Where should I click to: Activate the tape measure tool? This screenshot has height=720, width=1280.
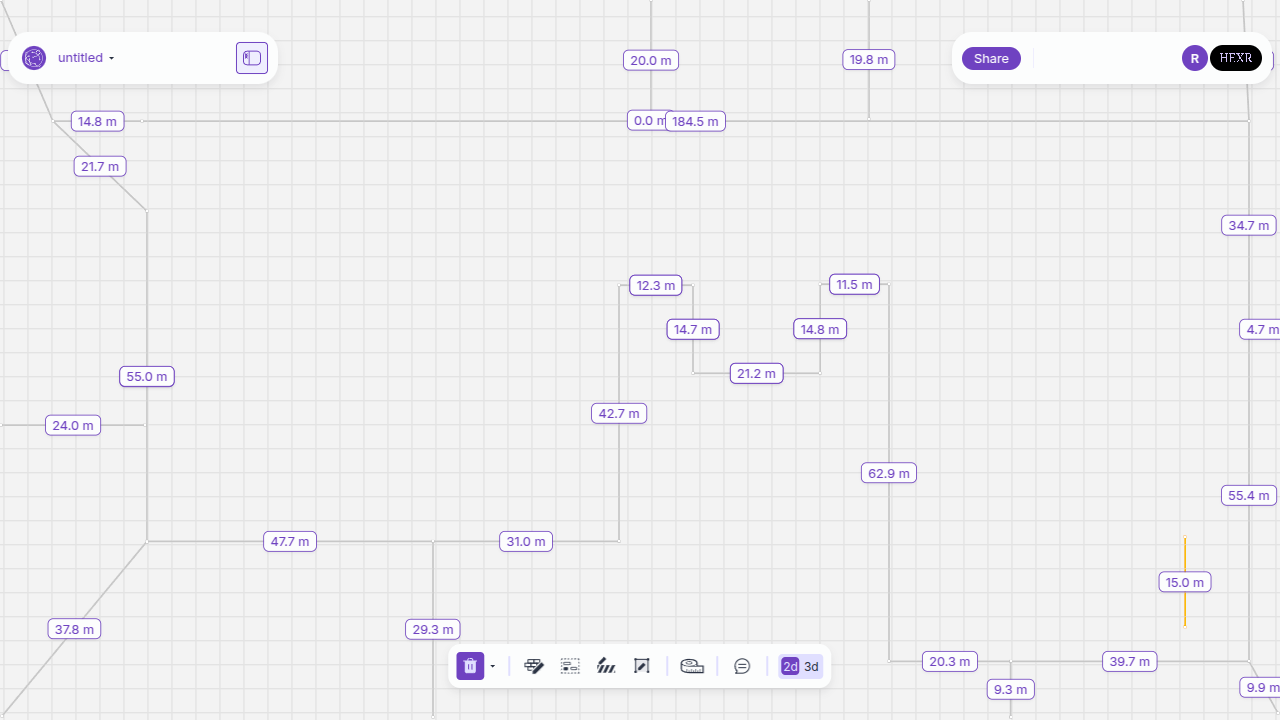pyautogui.click(x=692, y=666)
